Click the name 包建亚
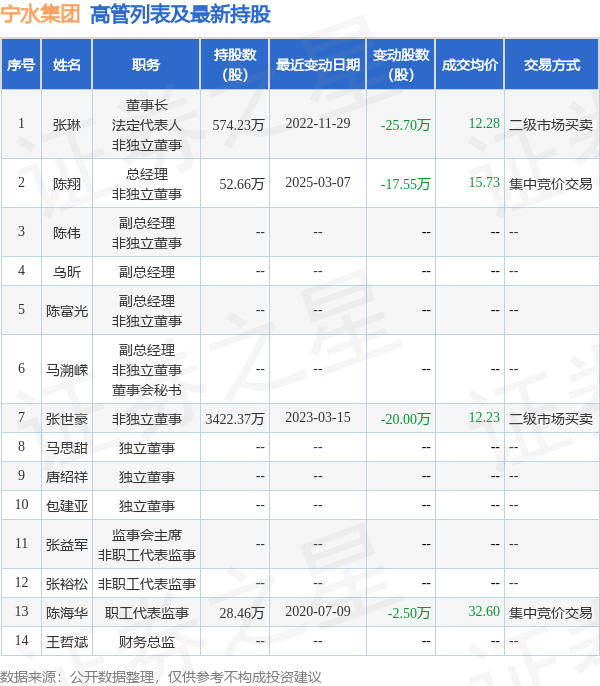 pyautogui.click(x=67, y=506)
